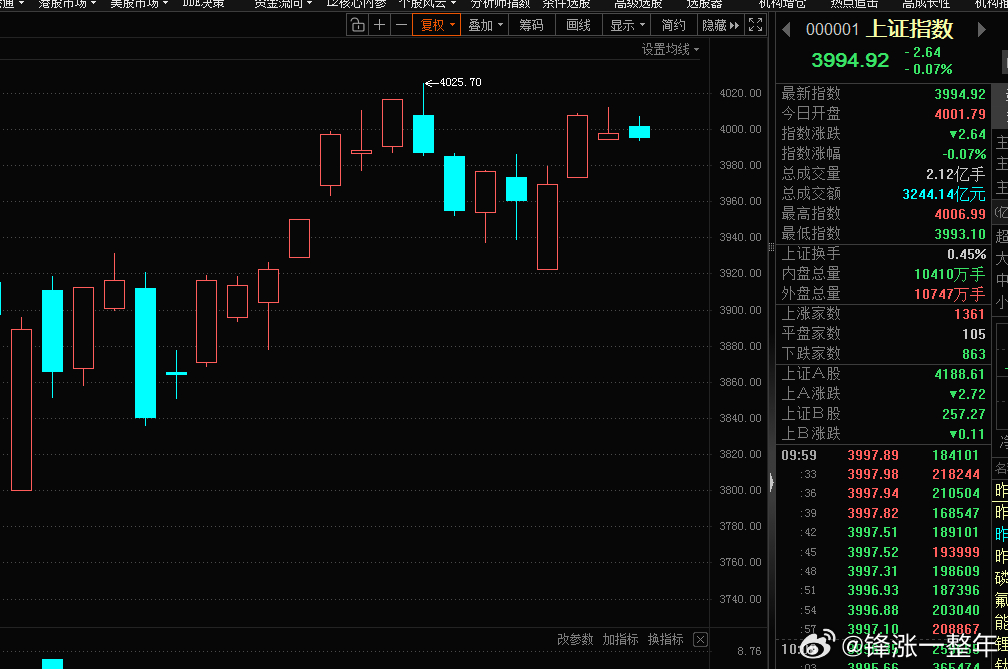1008x669 pixels.
Task: Click the 09:59 tick row time
Action: click(799, 455)
